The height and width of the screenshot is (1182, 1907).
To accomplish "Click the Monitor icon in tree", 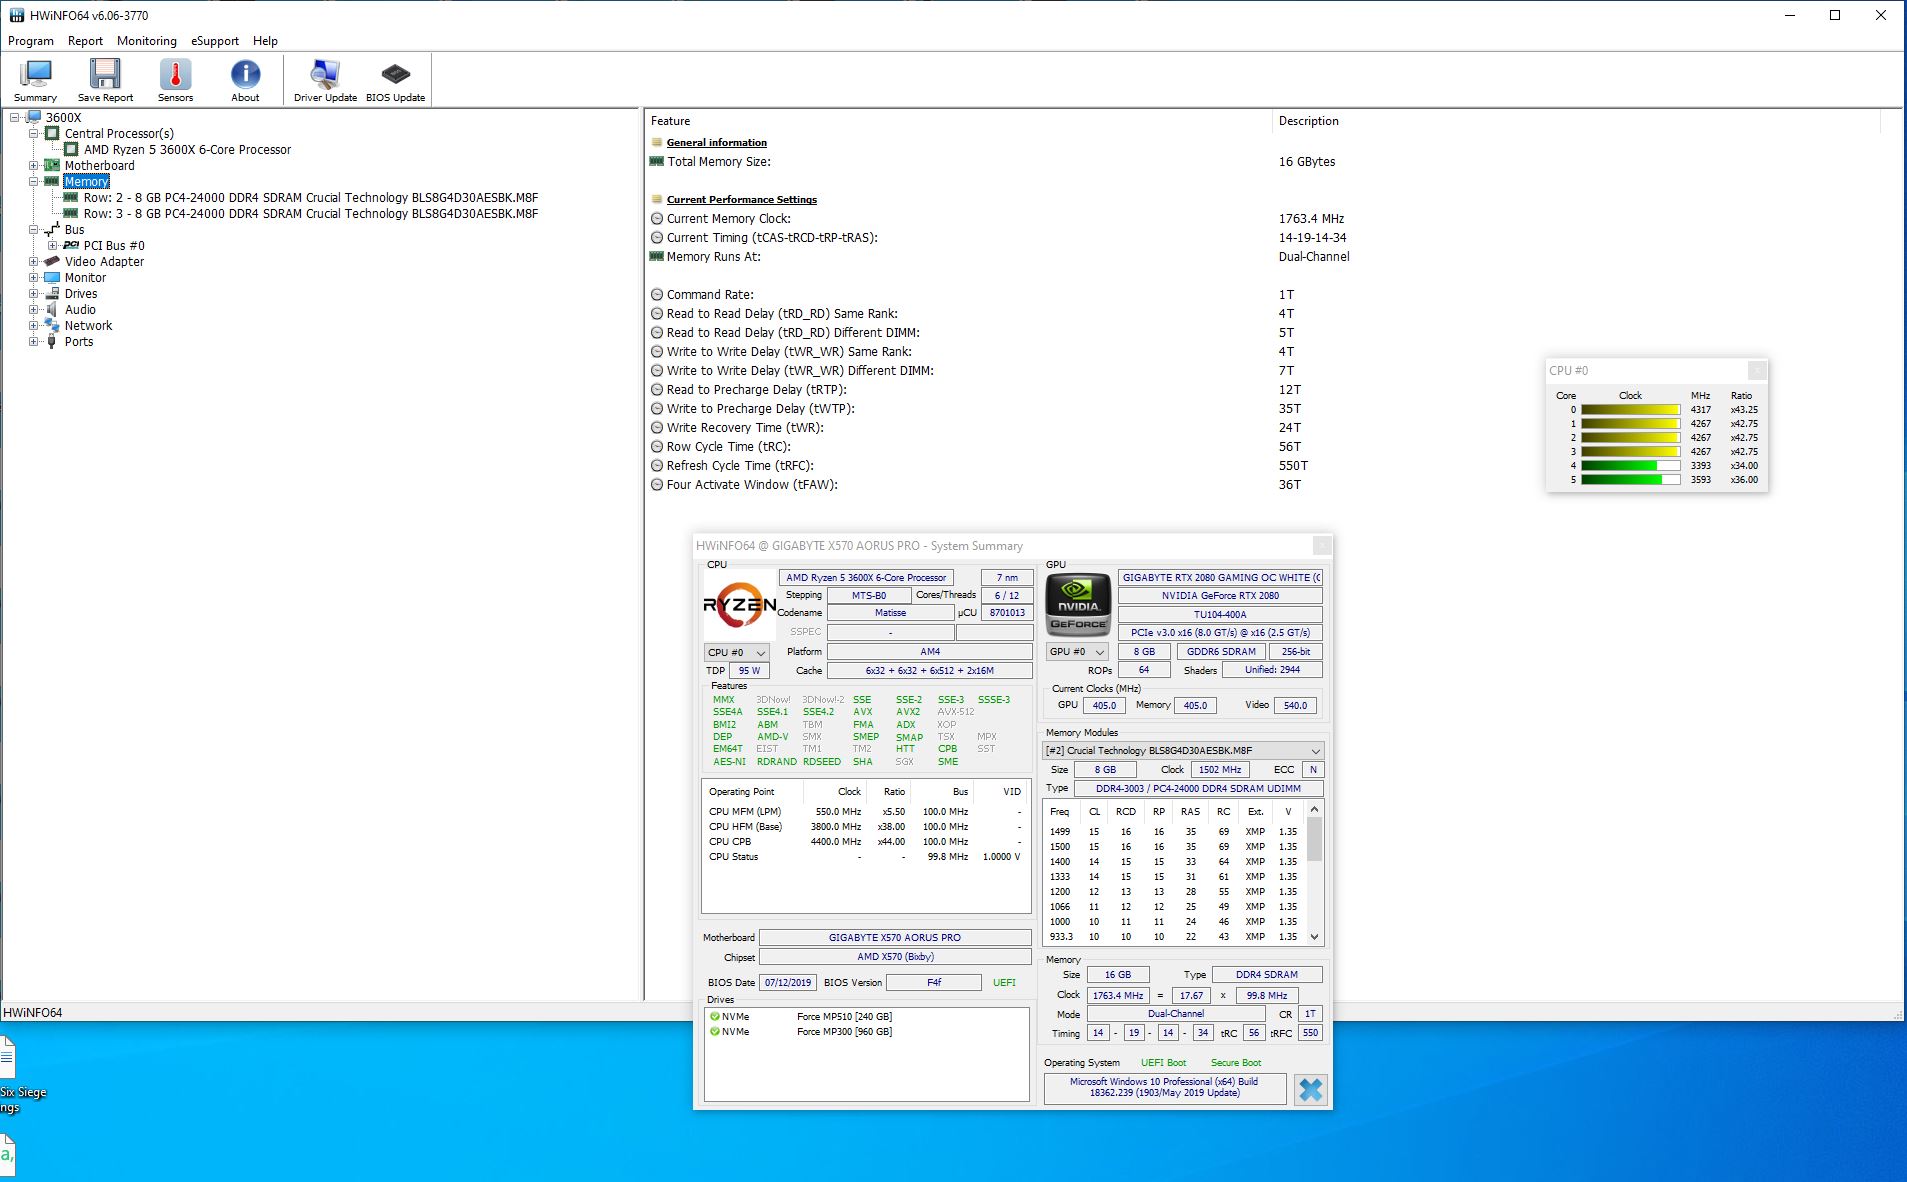I will (x=52, y=277).
